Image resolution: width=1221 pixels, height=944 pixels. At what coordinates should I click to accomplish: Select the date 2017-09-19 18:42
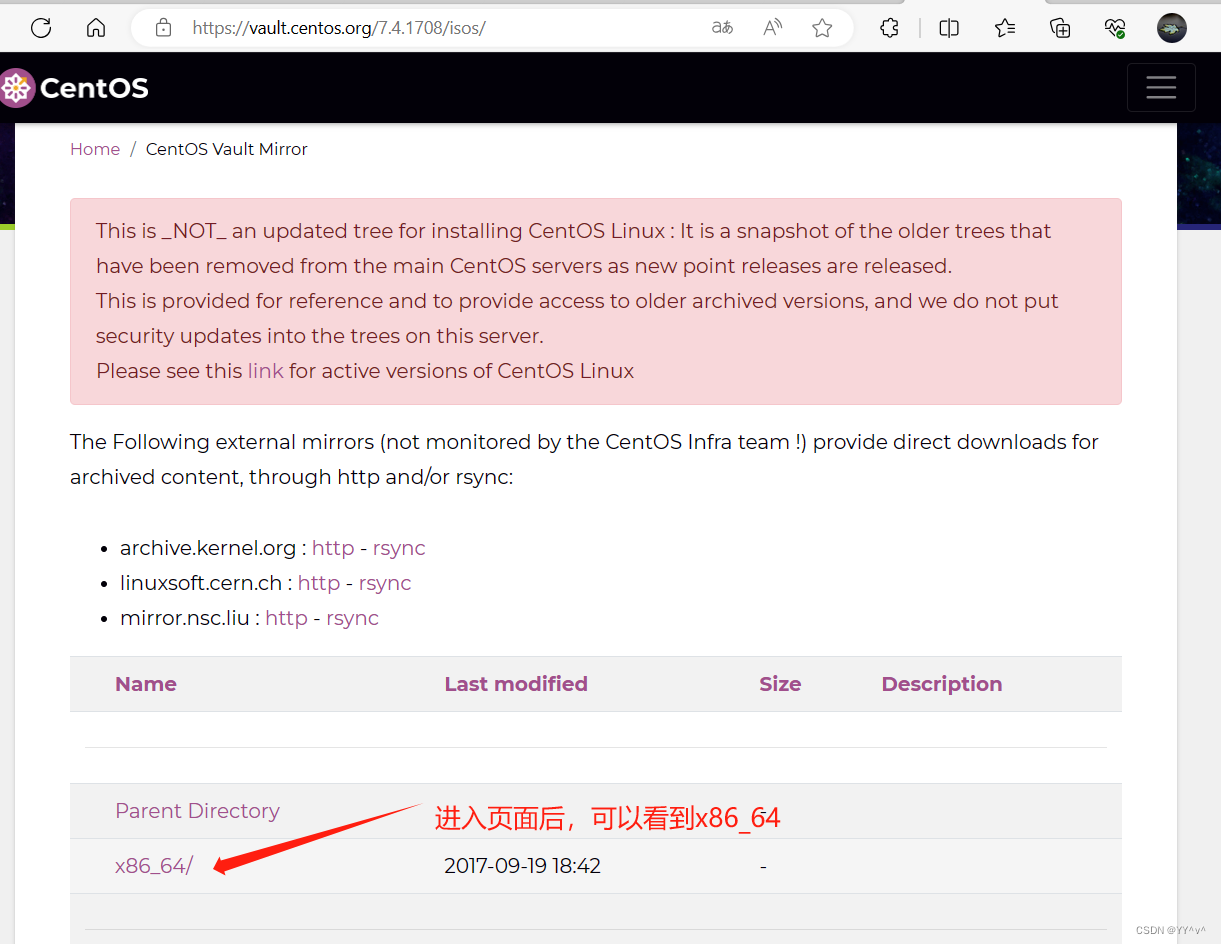[522, 866]
